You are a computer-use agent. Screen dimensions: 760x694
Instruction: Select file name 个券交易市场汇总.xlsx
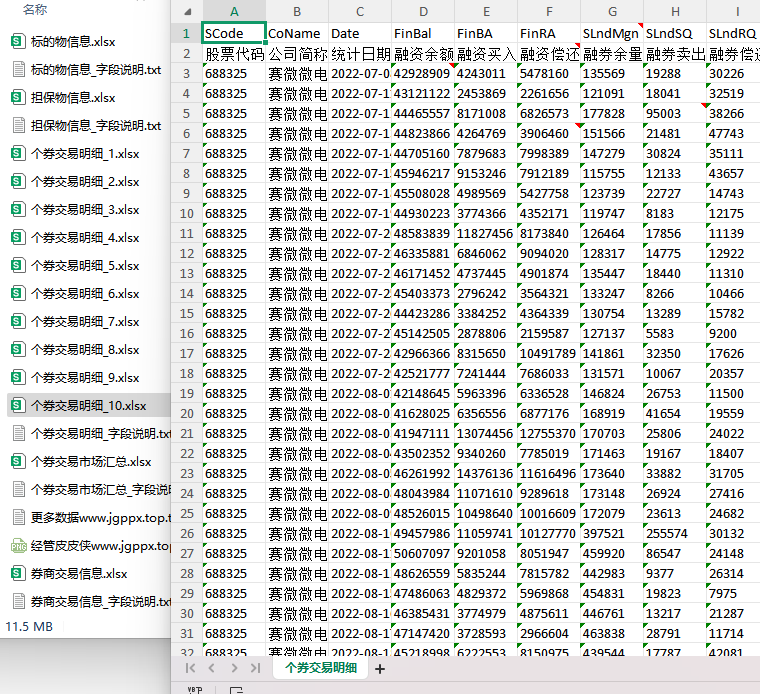point(91,461)
